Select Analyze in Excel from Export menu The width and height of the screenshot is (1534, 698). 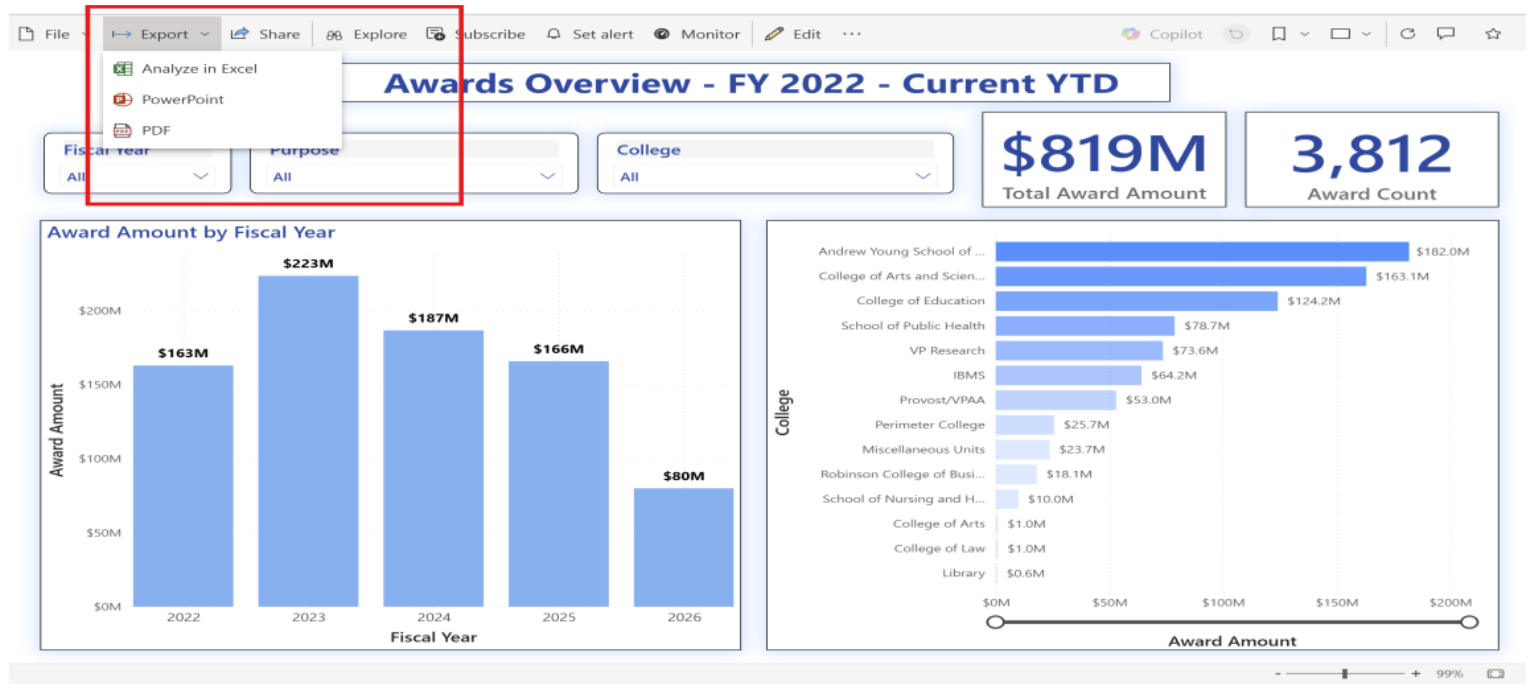[x=198, y=69]
